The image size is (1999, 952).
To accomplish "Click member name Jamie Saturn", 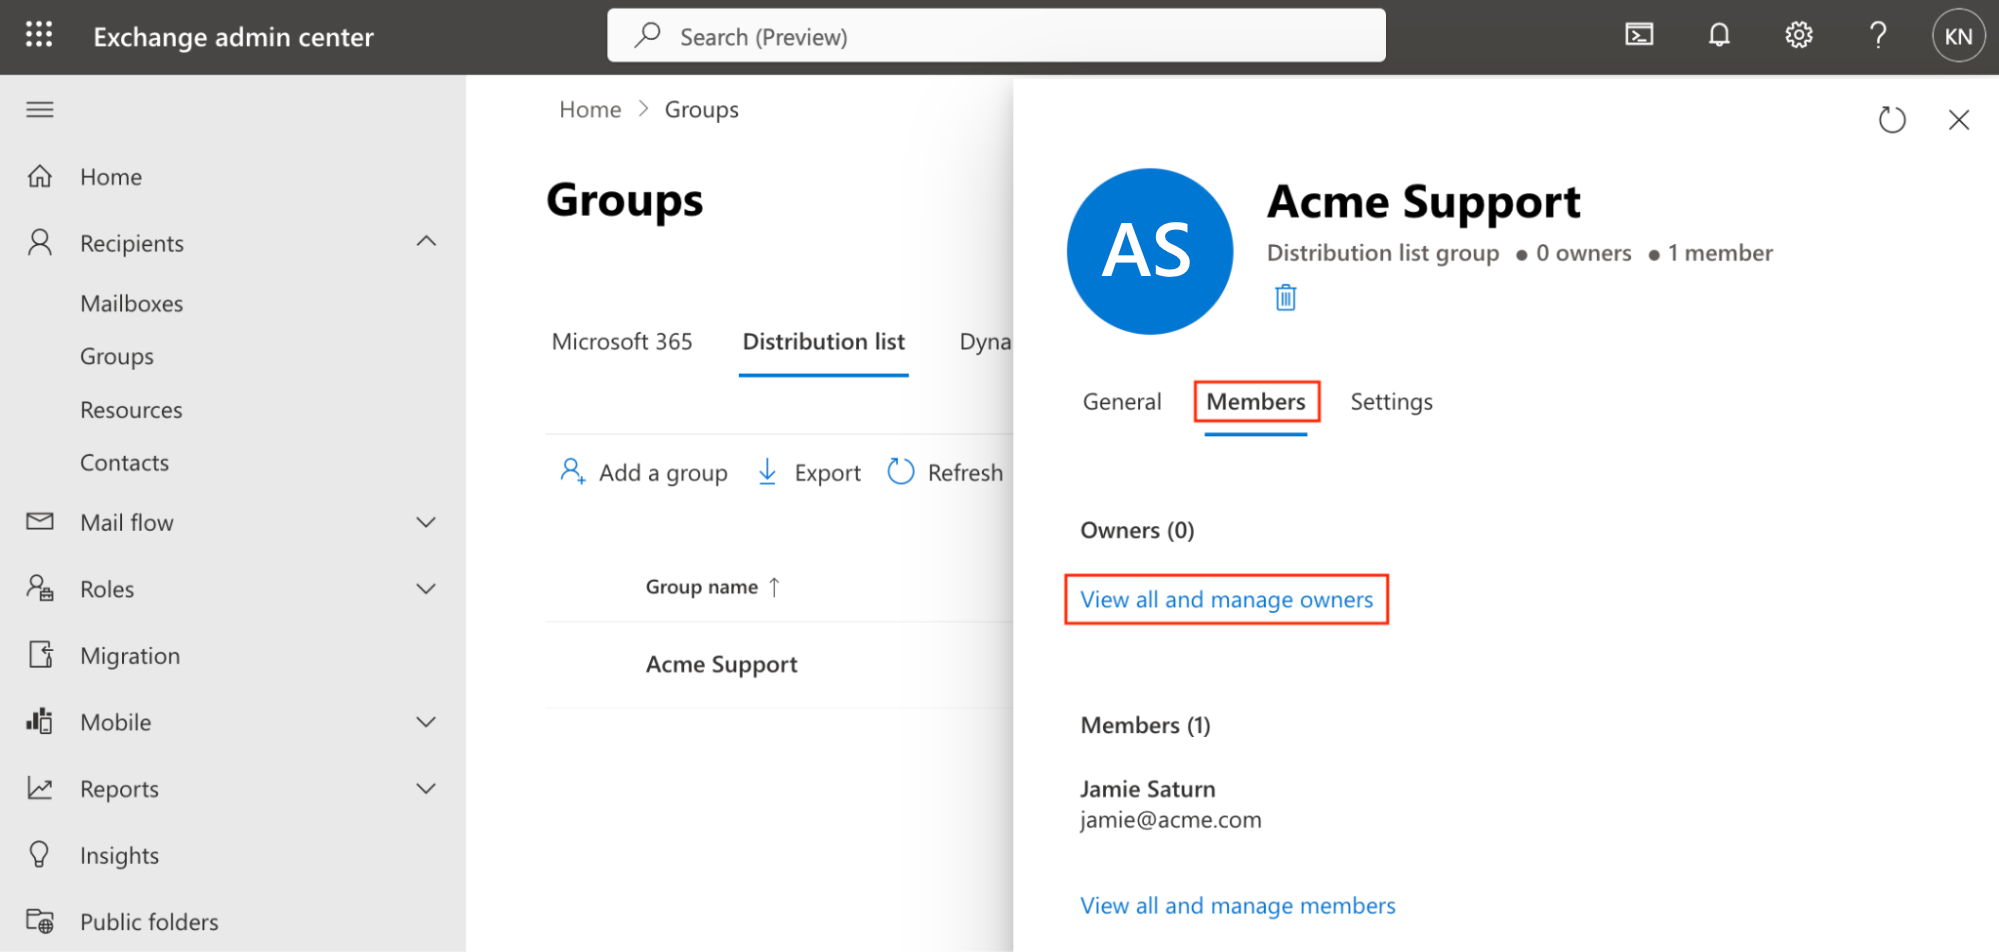I will click(x=1148, y=788).
